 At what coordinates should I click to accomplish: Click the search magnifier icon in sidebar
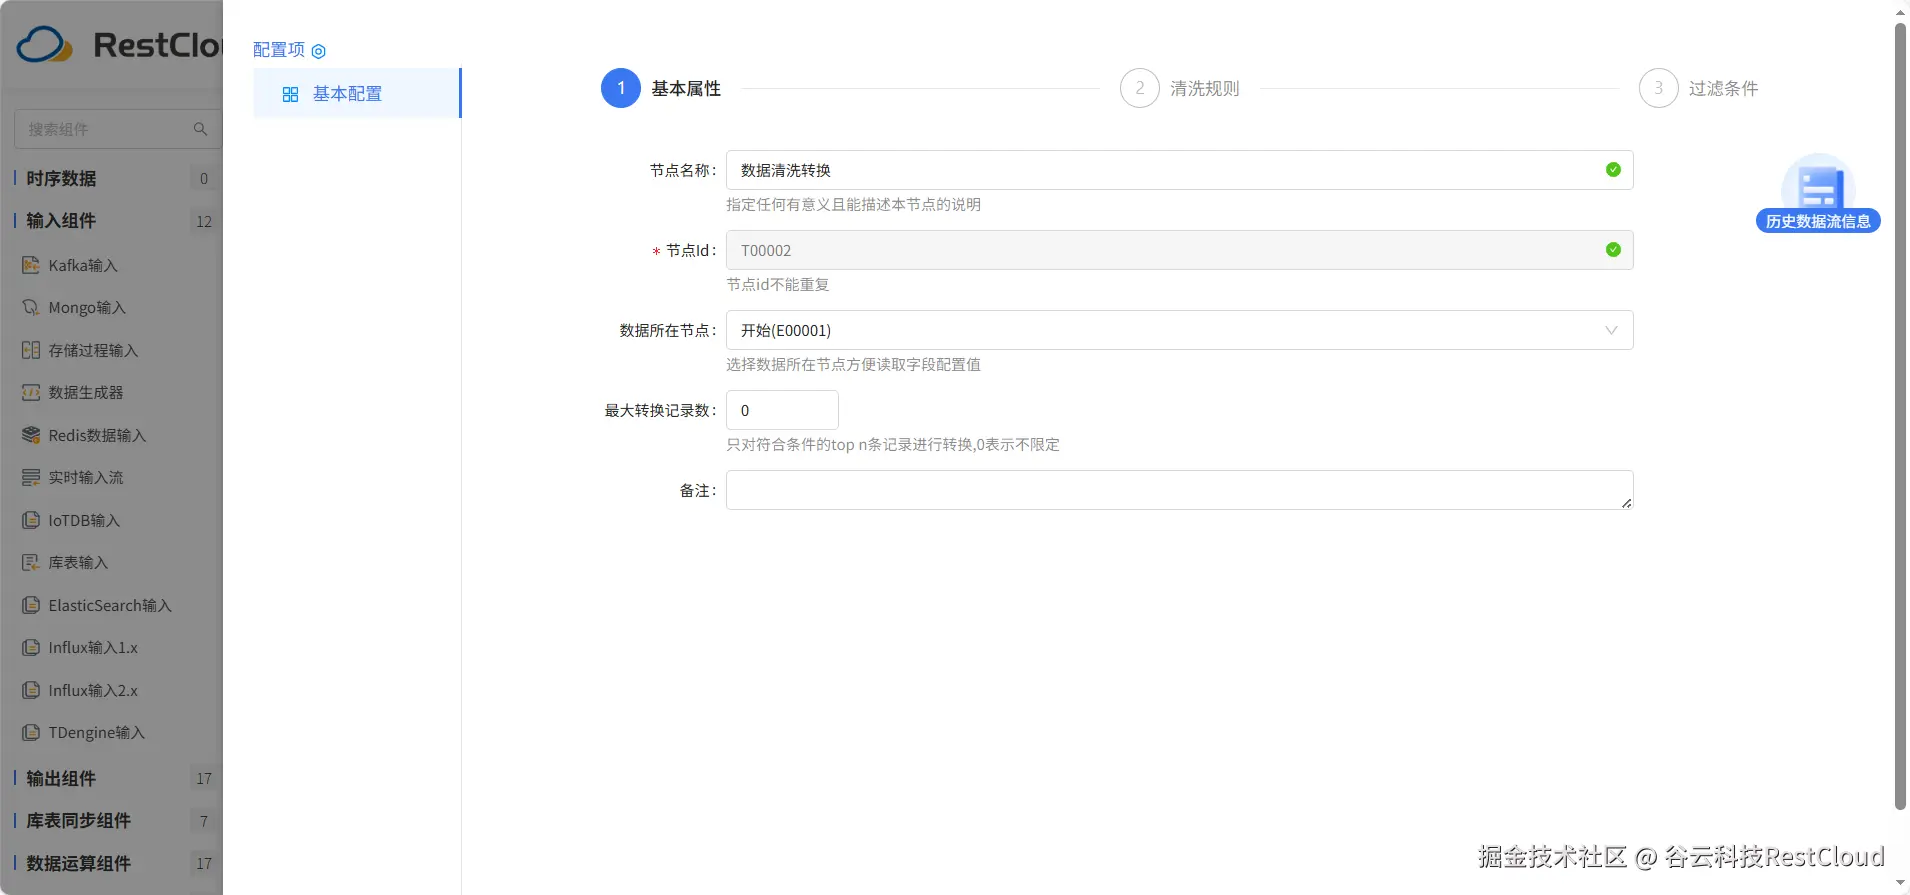200,129
